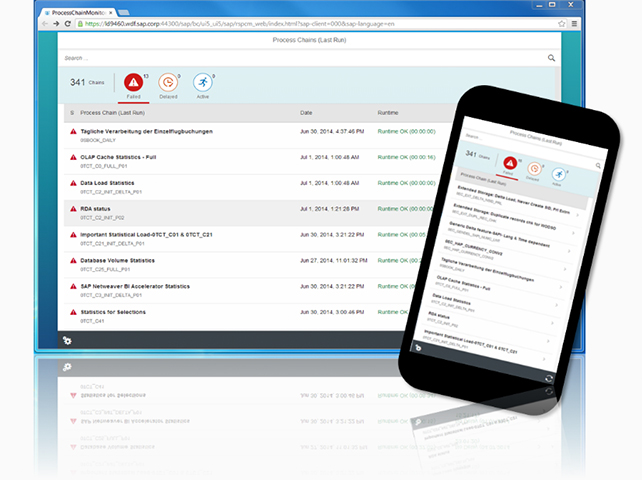The height and width of the screenshot is (480, 642).
Task: Click date Jun 27, 2014, 11:01:32 PM
Action: [x=334, y=260]
